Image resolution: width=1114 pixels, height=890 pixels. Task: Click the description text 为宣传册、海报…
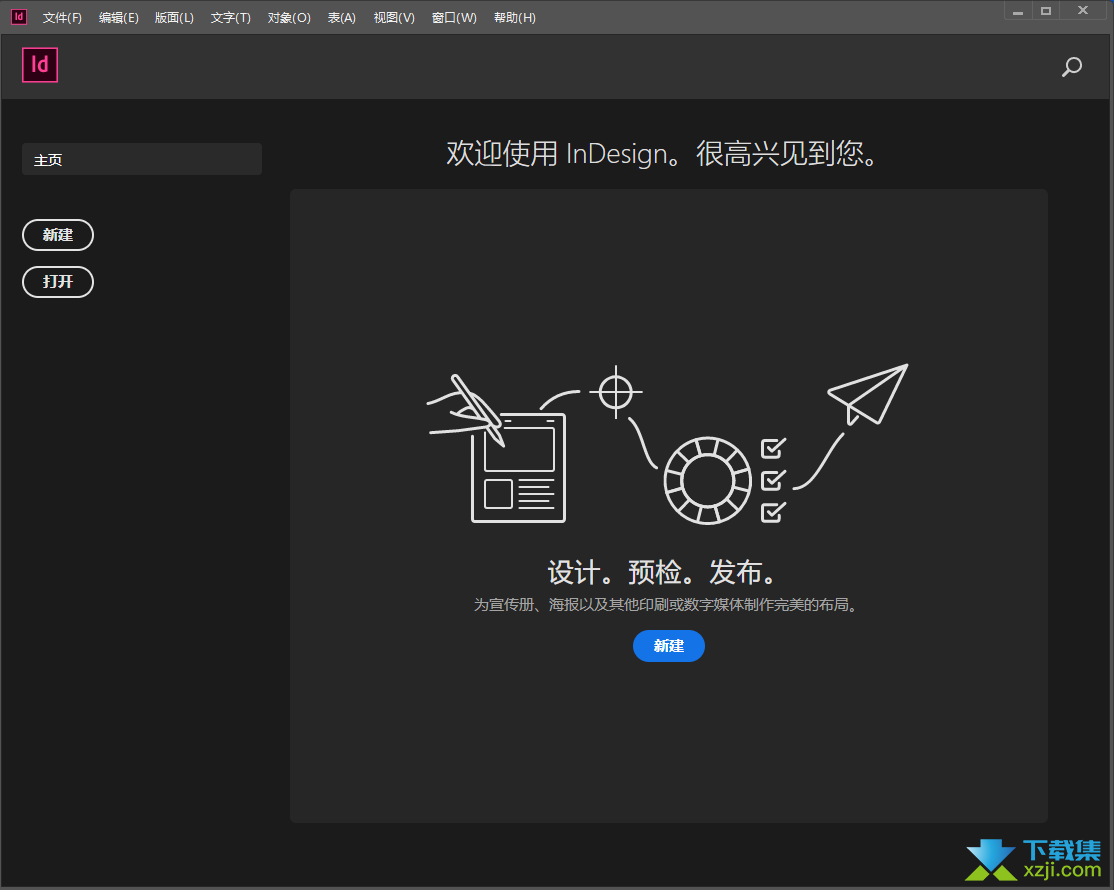667,604
